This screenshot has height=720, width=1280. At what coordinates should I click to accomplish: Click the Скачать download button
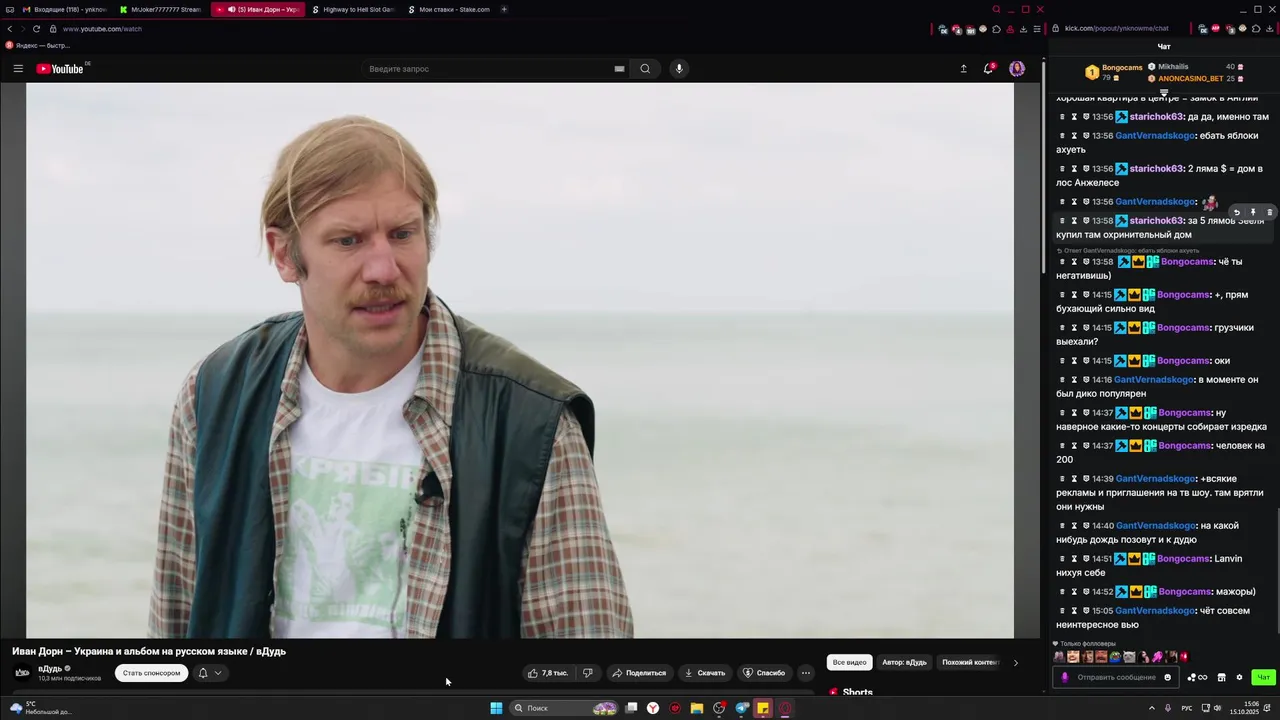[704, 673]
